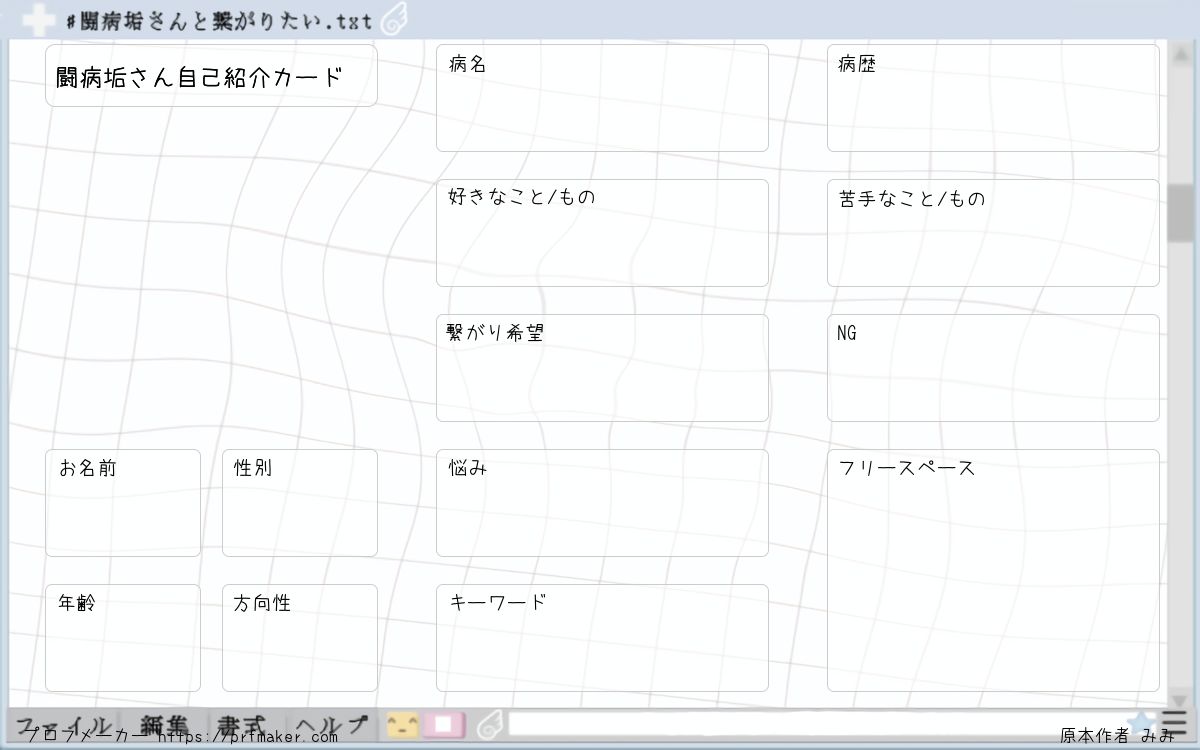This screenshot has height=750, width=1200.
Task: Click the 方向性 box
Action: tap(300, 638)
